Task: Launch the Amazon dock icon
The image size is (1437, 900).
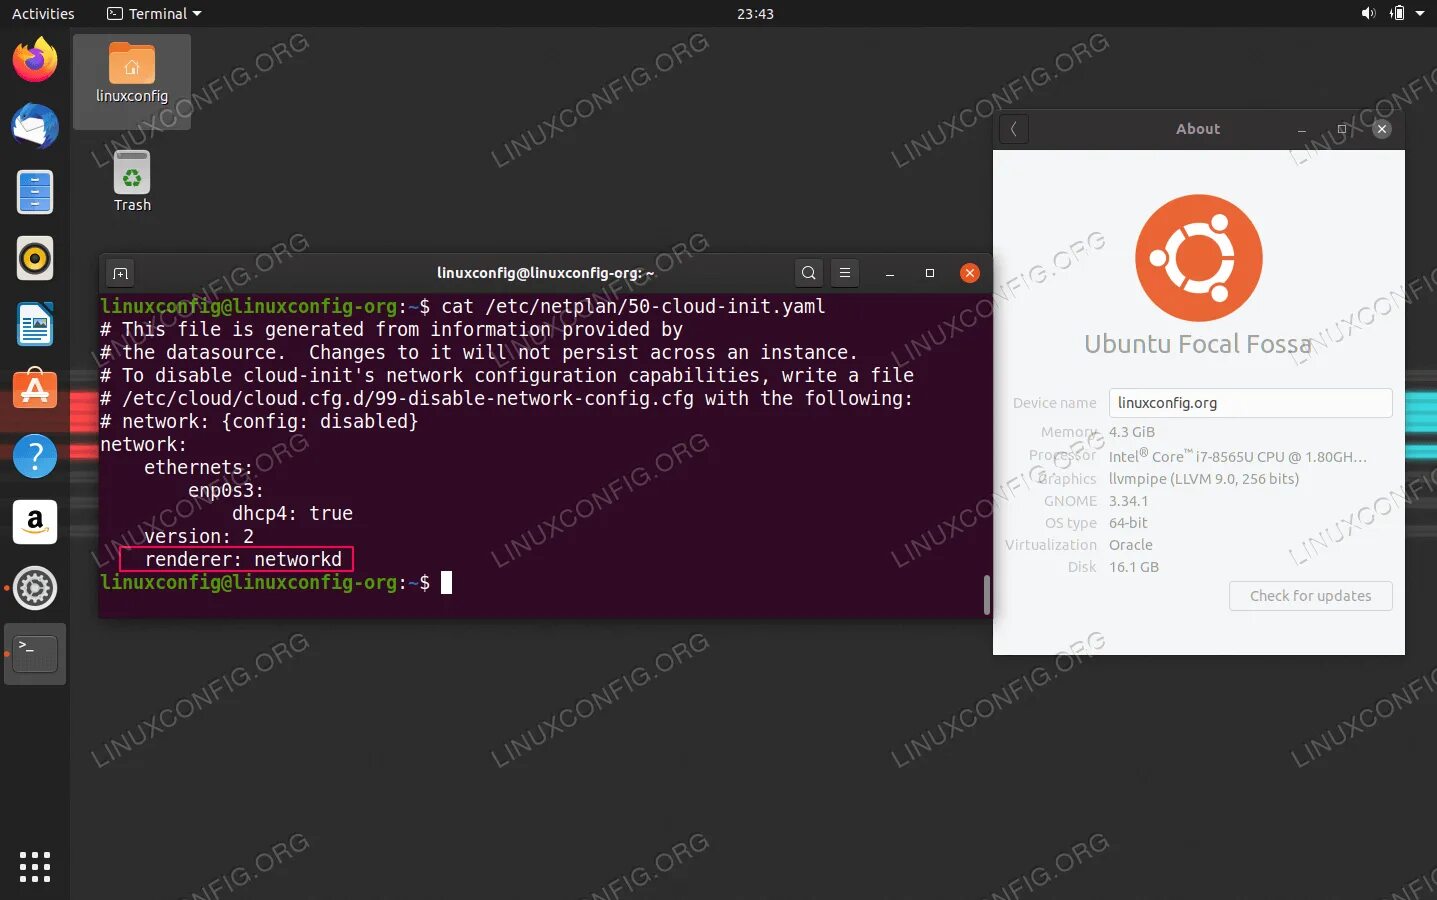Action: [35, 521]
